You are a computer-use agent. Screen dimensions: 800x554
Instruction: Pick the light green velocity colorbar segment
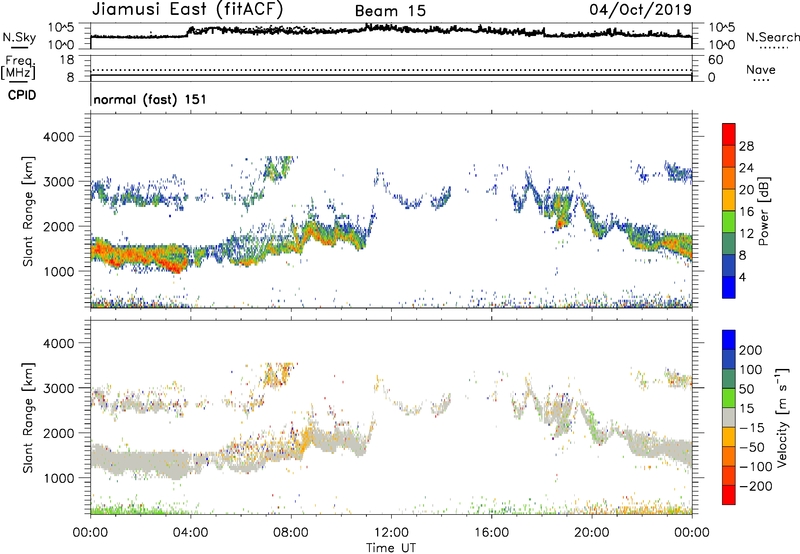[x=729, y=398]
